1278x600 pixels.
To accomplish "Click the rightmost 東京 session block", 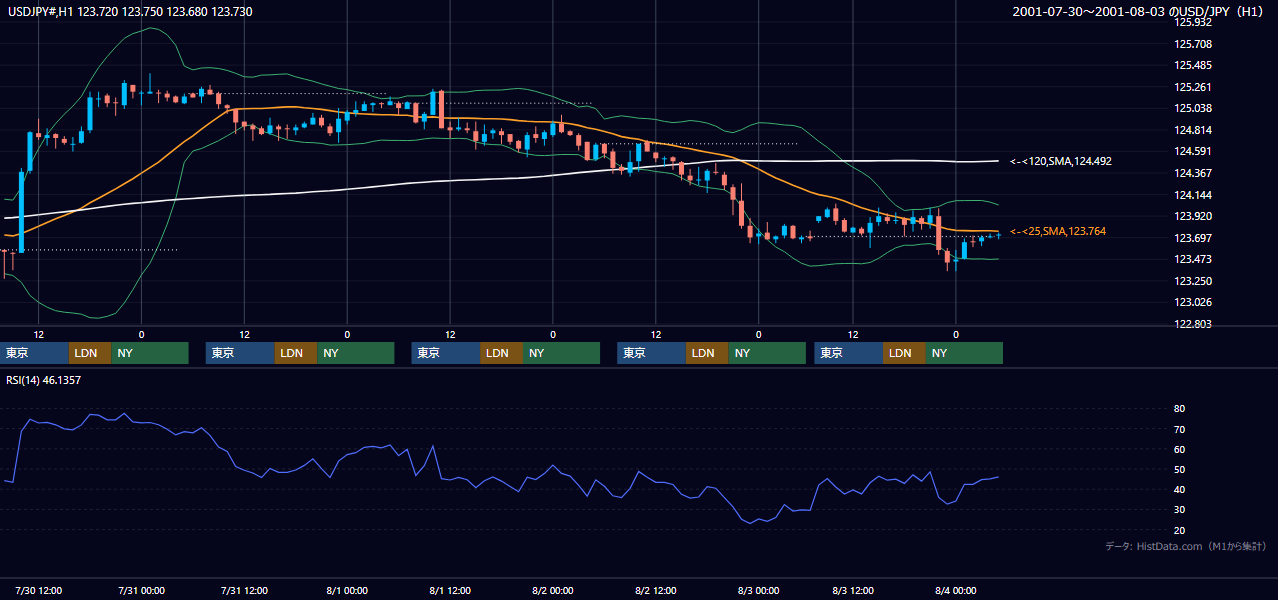I will pos(849,353).
